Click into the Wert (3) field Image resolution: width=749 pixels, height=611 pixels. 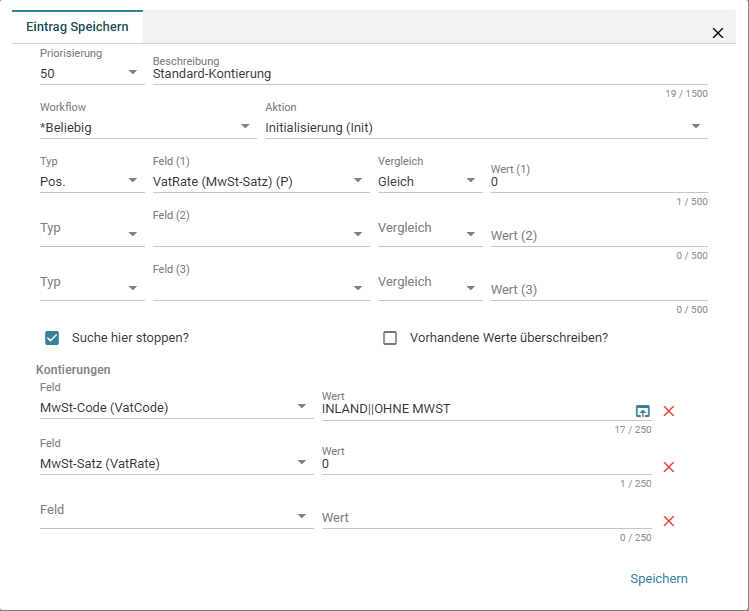(599, 290)
